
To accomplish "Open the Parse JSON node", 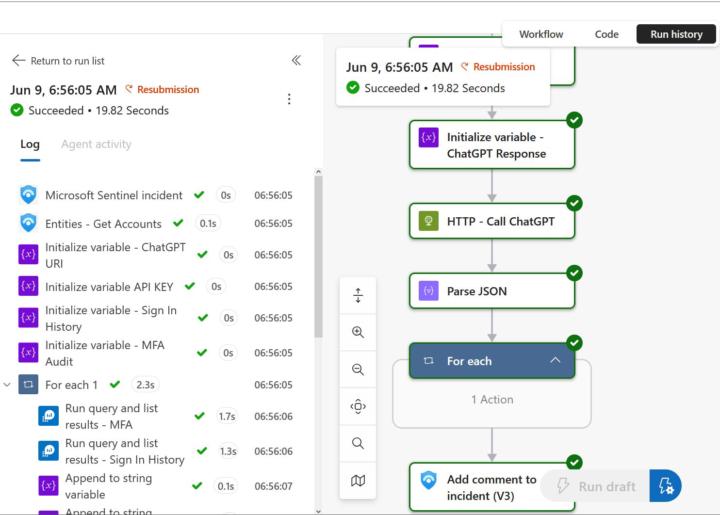I will pyautogui.click(x=492, y=291).
